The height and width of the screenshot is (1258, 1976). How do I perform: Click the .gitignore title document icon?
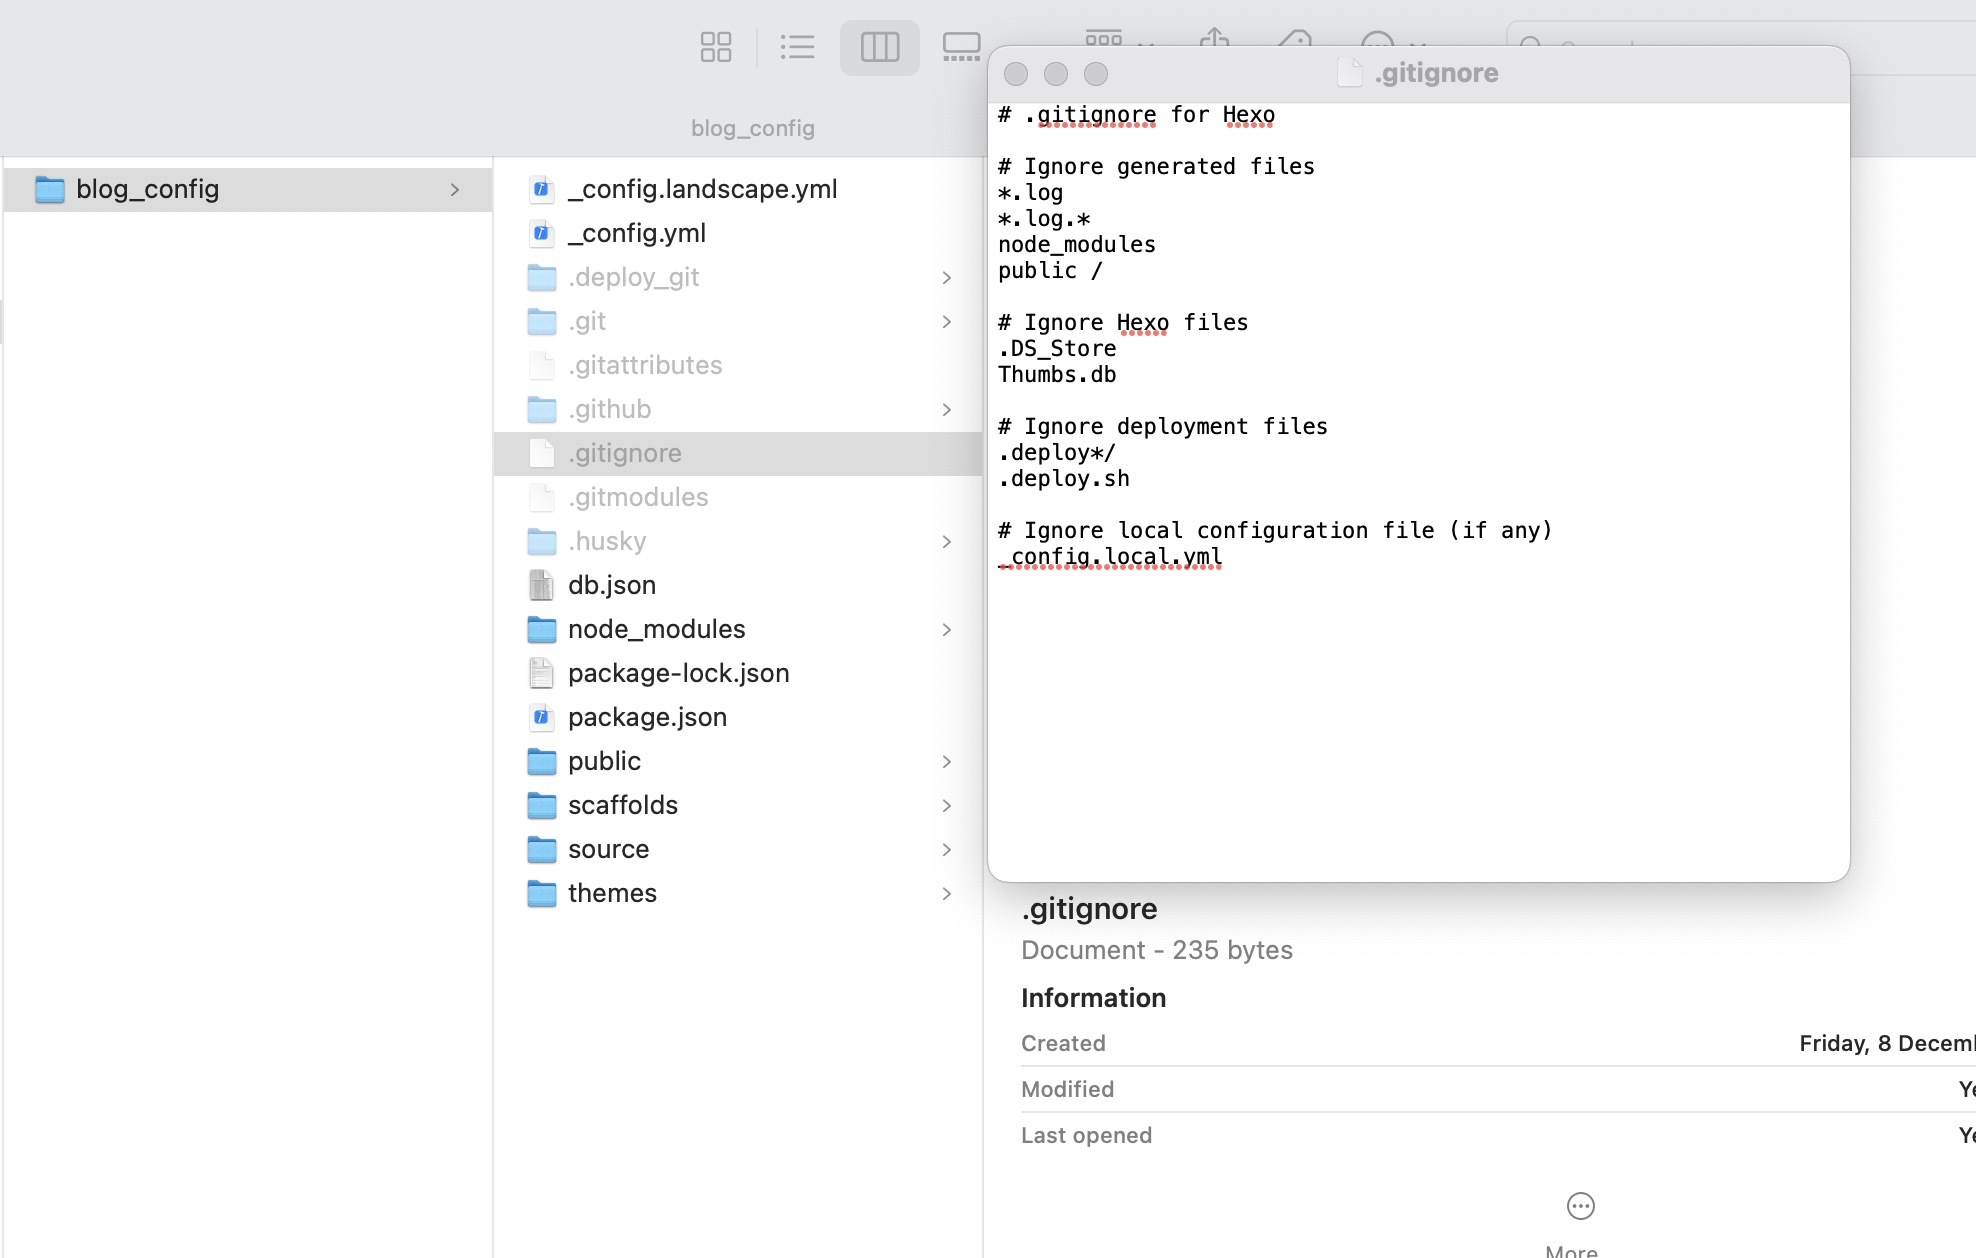tap(1350, 73)
